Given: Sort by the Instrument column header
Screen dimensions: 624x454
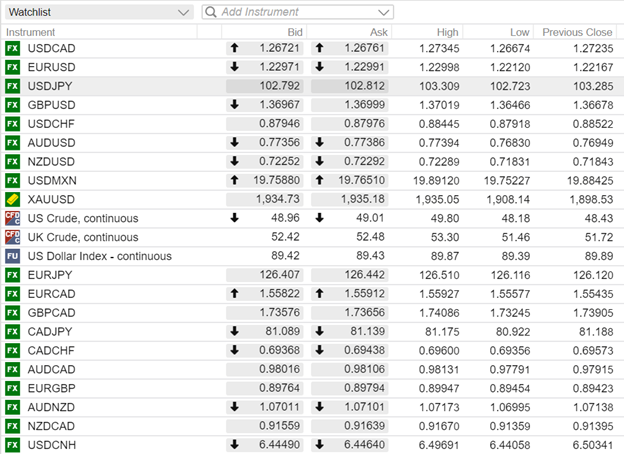Looking at the screenshot, I should [x=30, y=32].
